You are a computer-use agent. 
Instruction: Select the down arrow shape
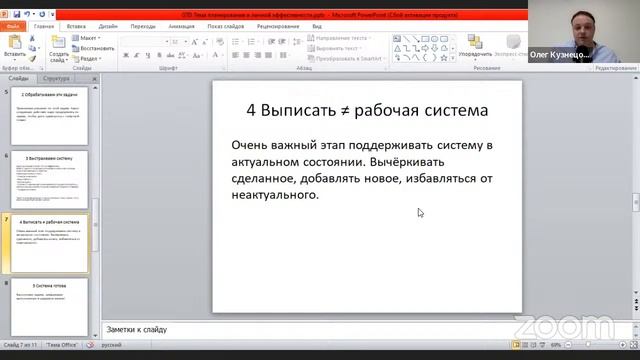pos(434,49)
